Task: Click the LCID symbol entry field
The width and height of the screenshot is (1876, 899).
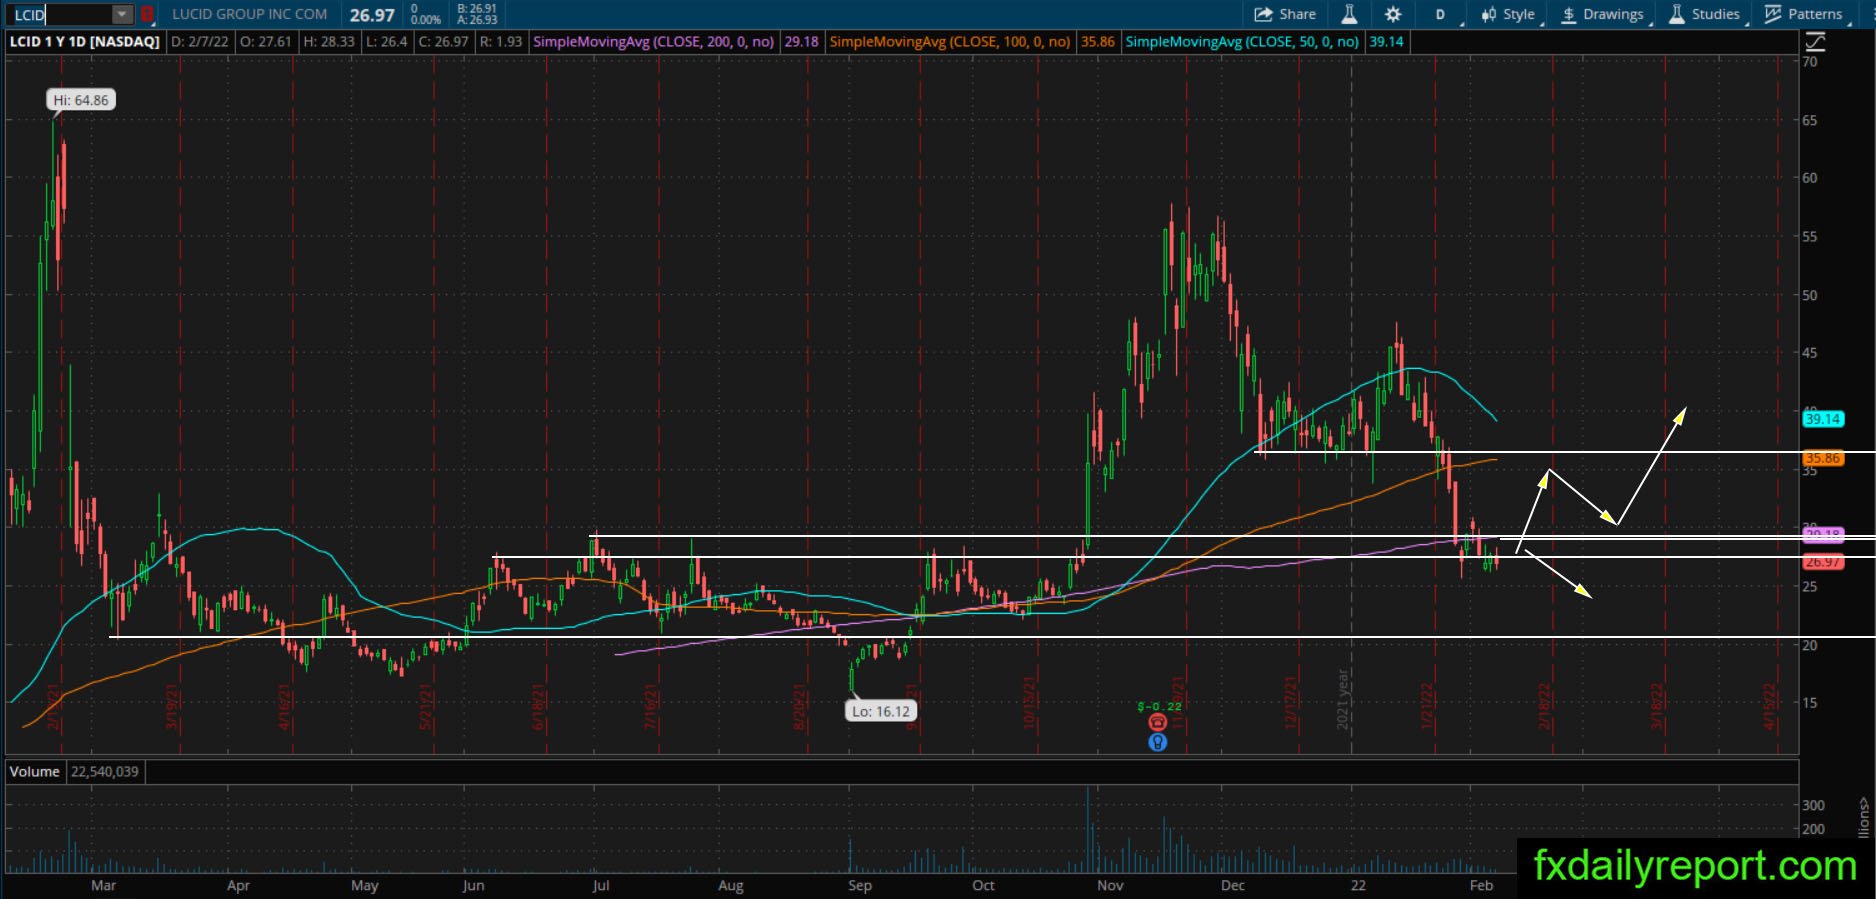Action: click(59, 15)
